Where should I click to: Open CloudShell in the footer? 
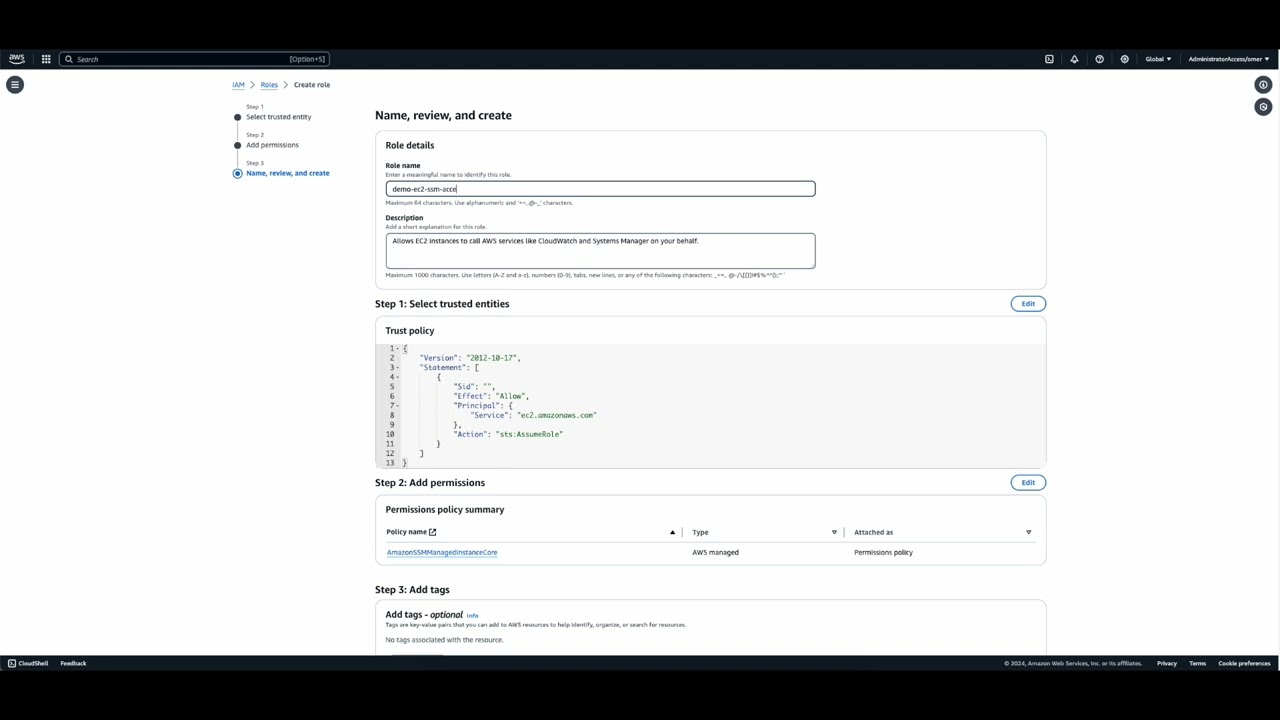[x=28, y=663]
